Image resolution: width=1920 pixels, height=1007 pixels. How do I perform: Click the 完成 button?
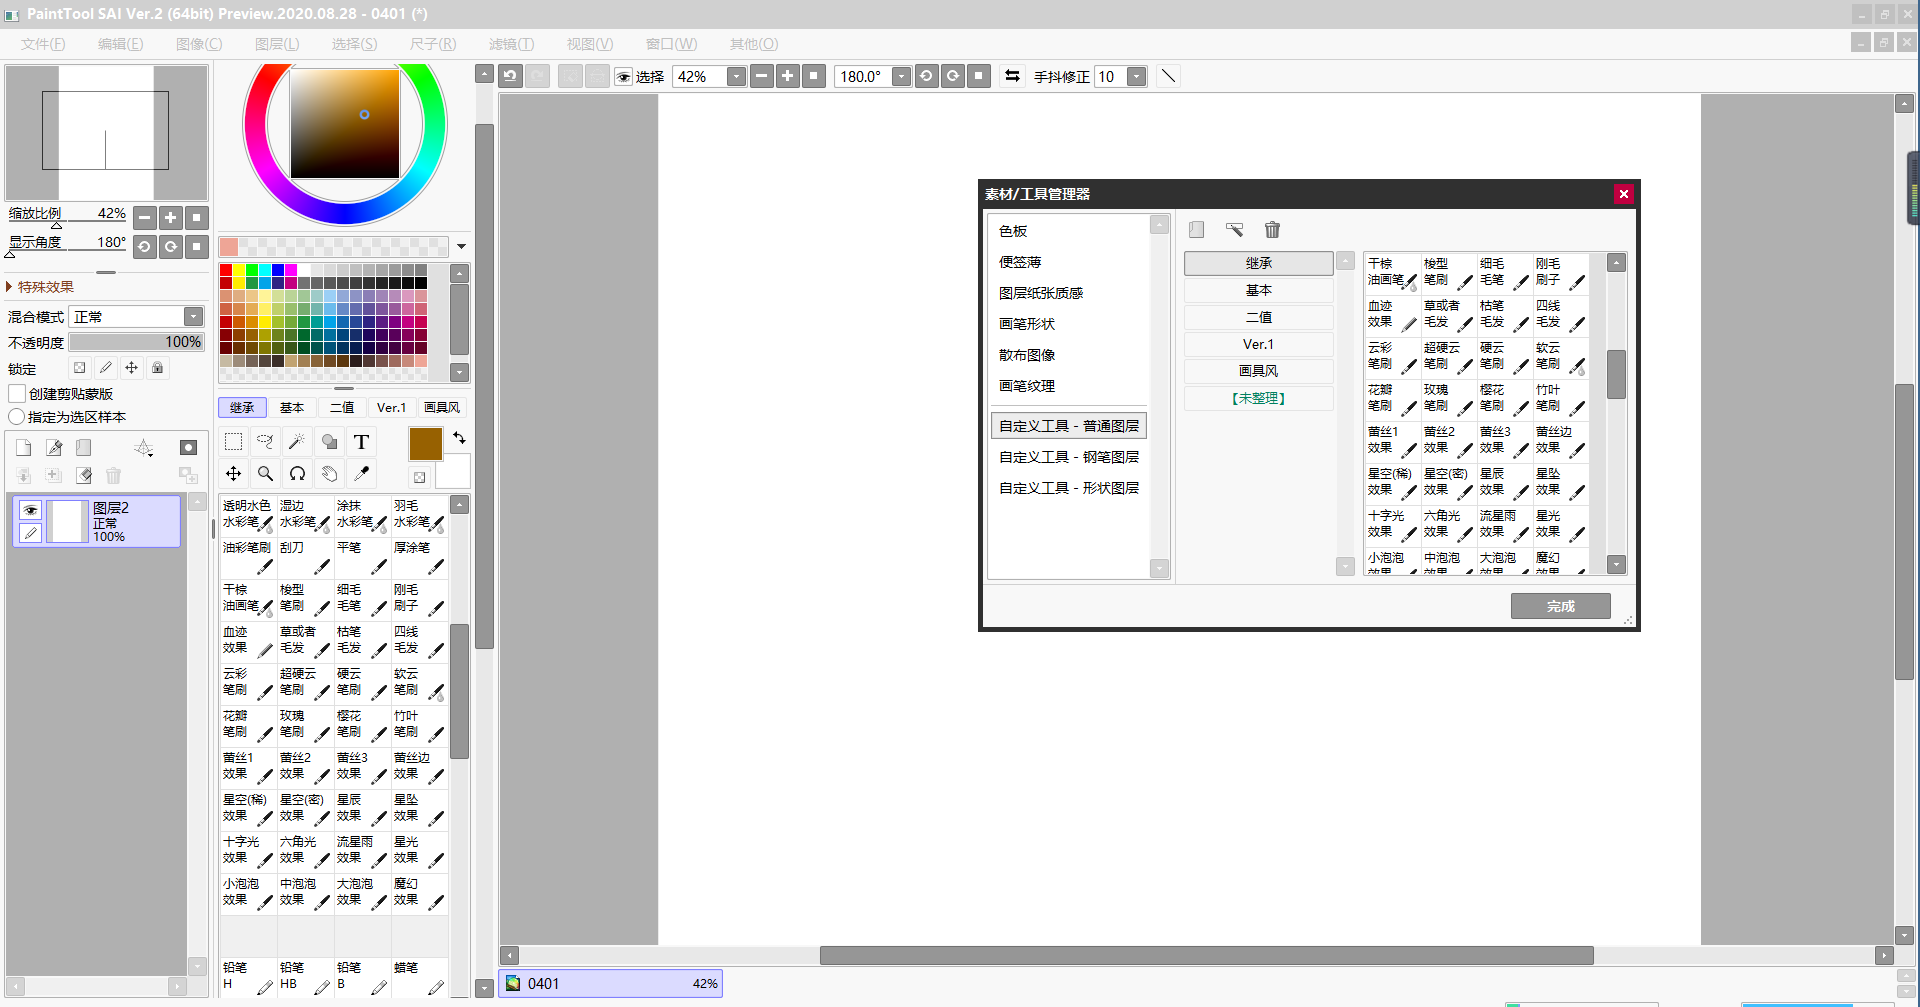(1560, 606)
